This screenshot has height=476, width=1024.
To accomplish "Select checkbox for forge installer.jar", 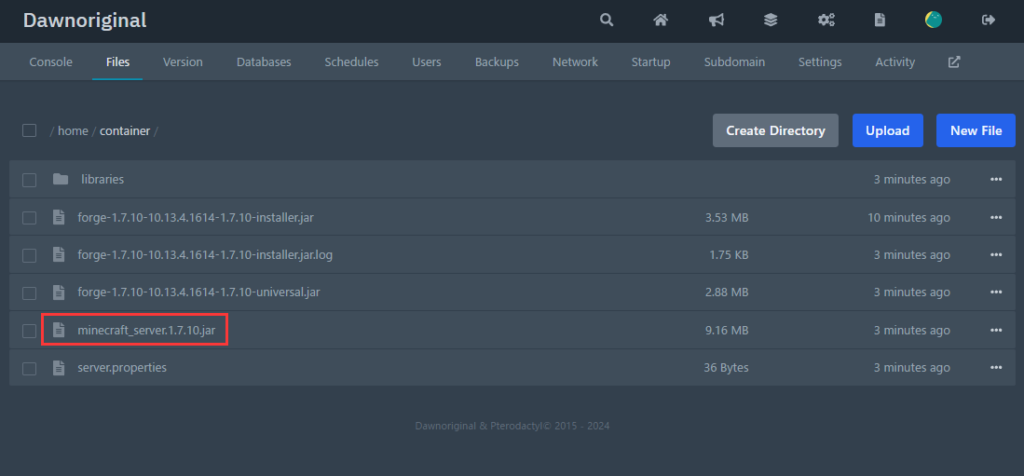I will (x=29, y=218).
